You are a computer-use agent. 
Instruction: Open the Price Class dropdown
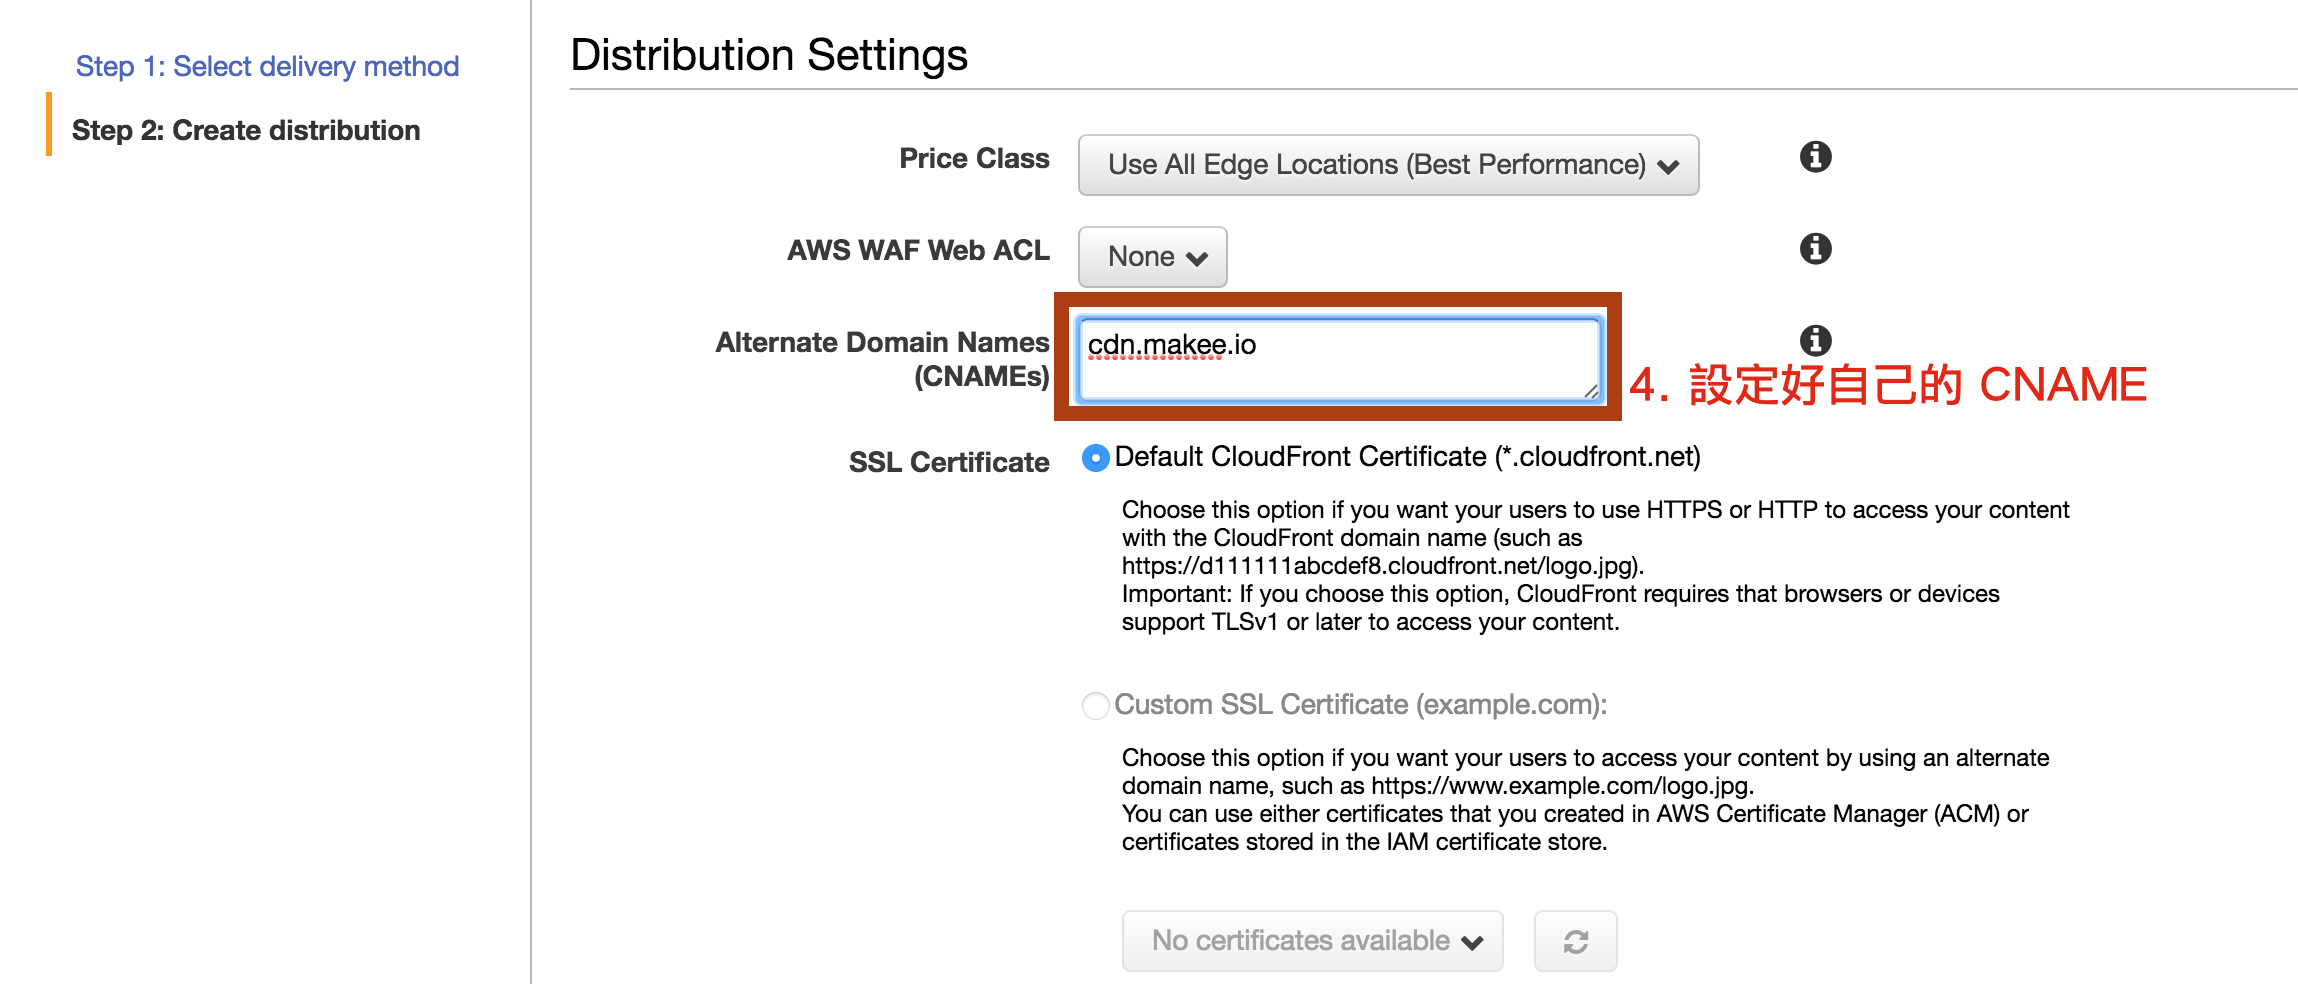(x=1388, y=165)
